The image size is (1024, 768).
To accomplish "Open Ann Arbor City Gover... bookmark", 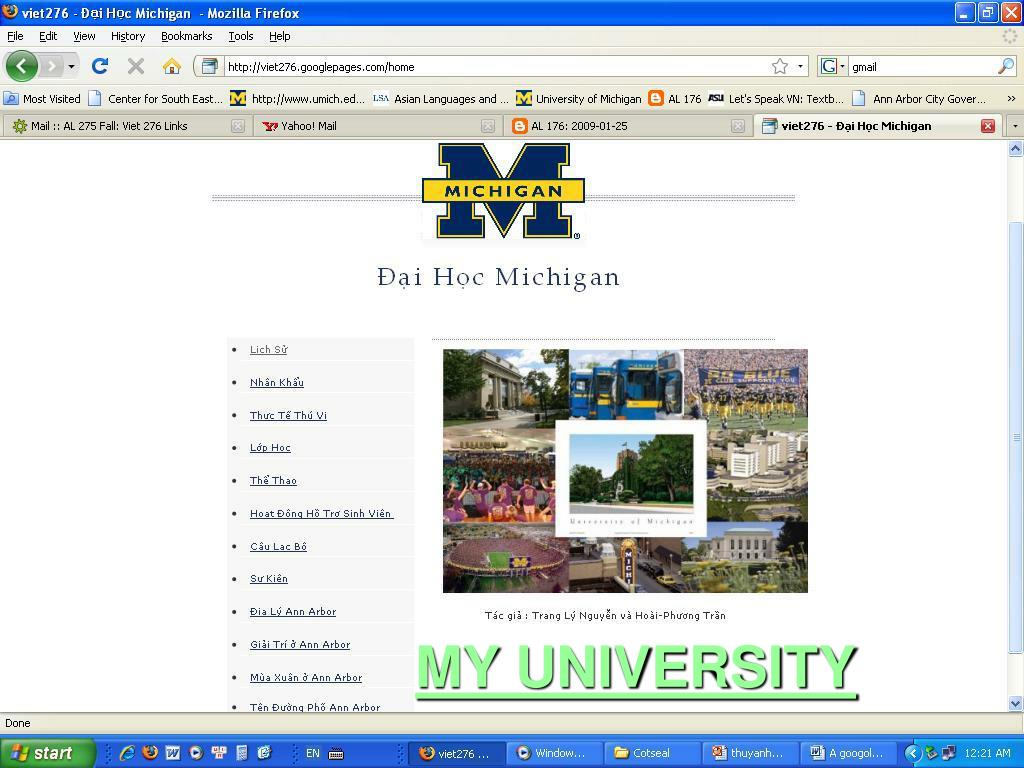I will (920, 99).
